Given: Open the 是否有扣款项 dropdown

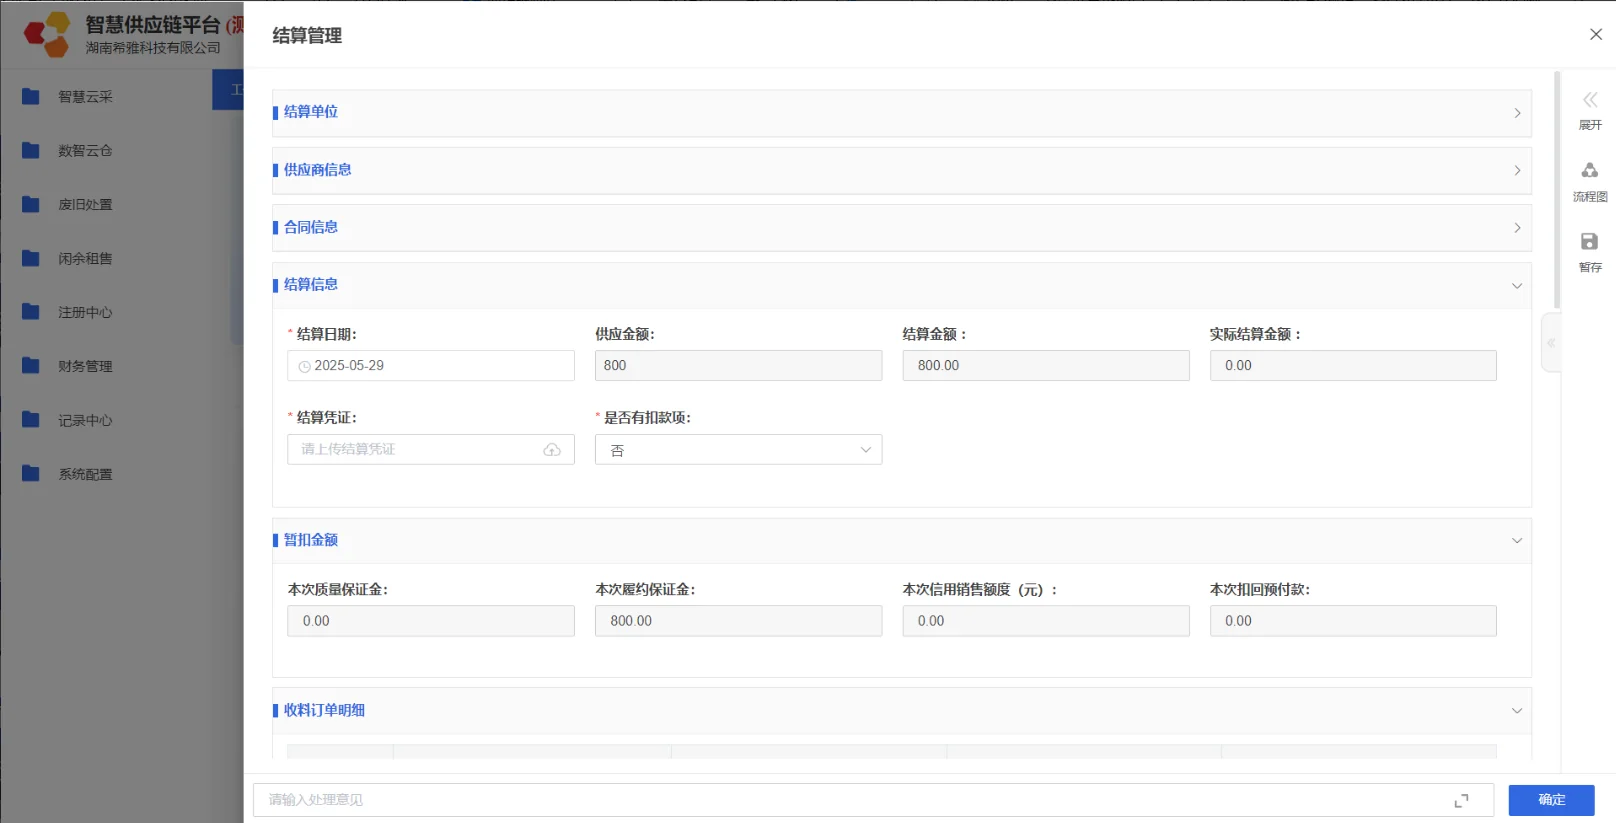Looking at the screenshot, I should tap(738, 450).
